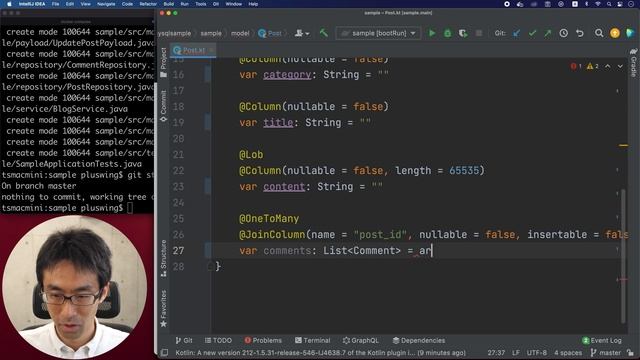Run with coverage icon
Screen dimensions: 640x360
463,33
